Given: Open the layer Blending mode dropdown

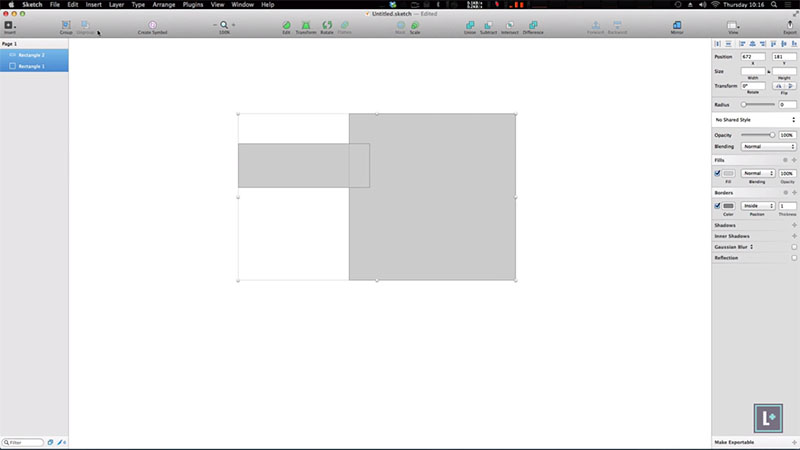Looking at the screenshot, I should click(768, 146).
